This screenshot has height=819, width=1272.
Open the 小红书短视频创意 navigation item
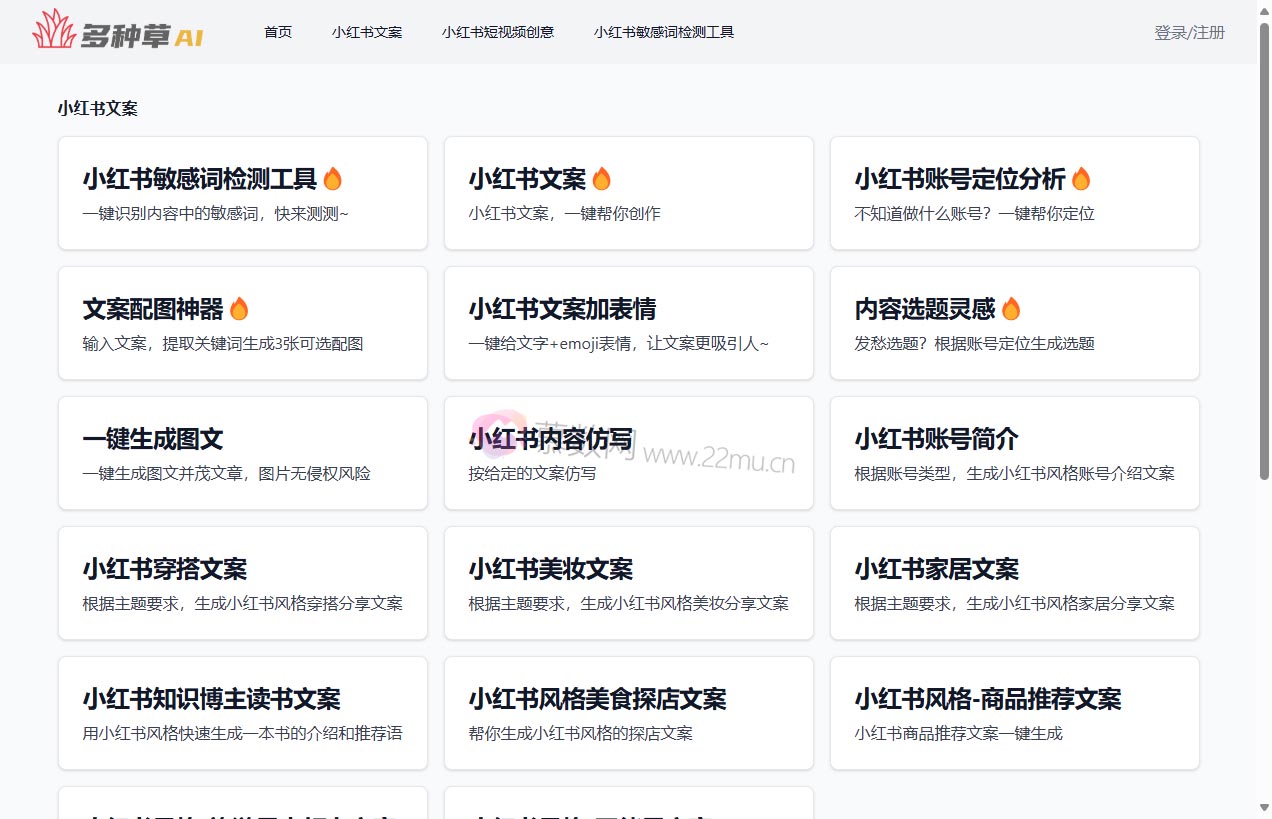[x=498, y=32]
